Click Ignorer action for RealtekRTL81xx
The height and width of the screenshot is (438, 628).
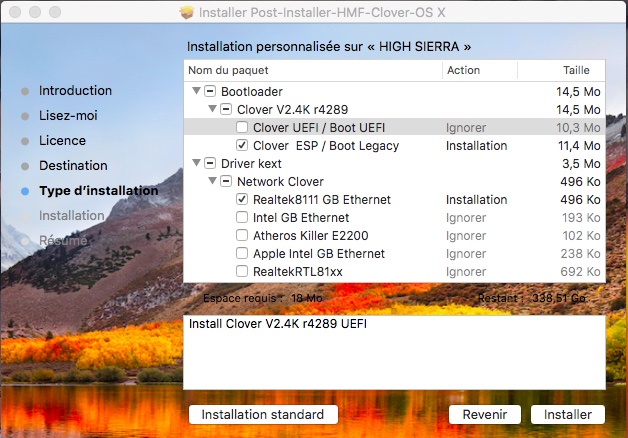(x=466, y=272)
